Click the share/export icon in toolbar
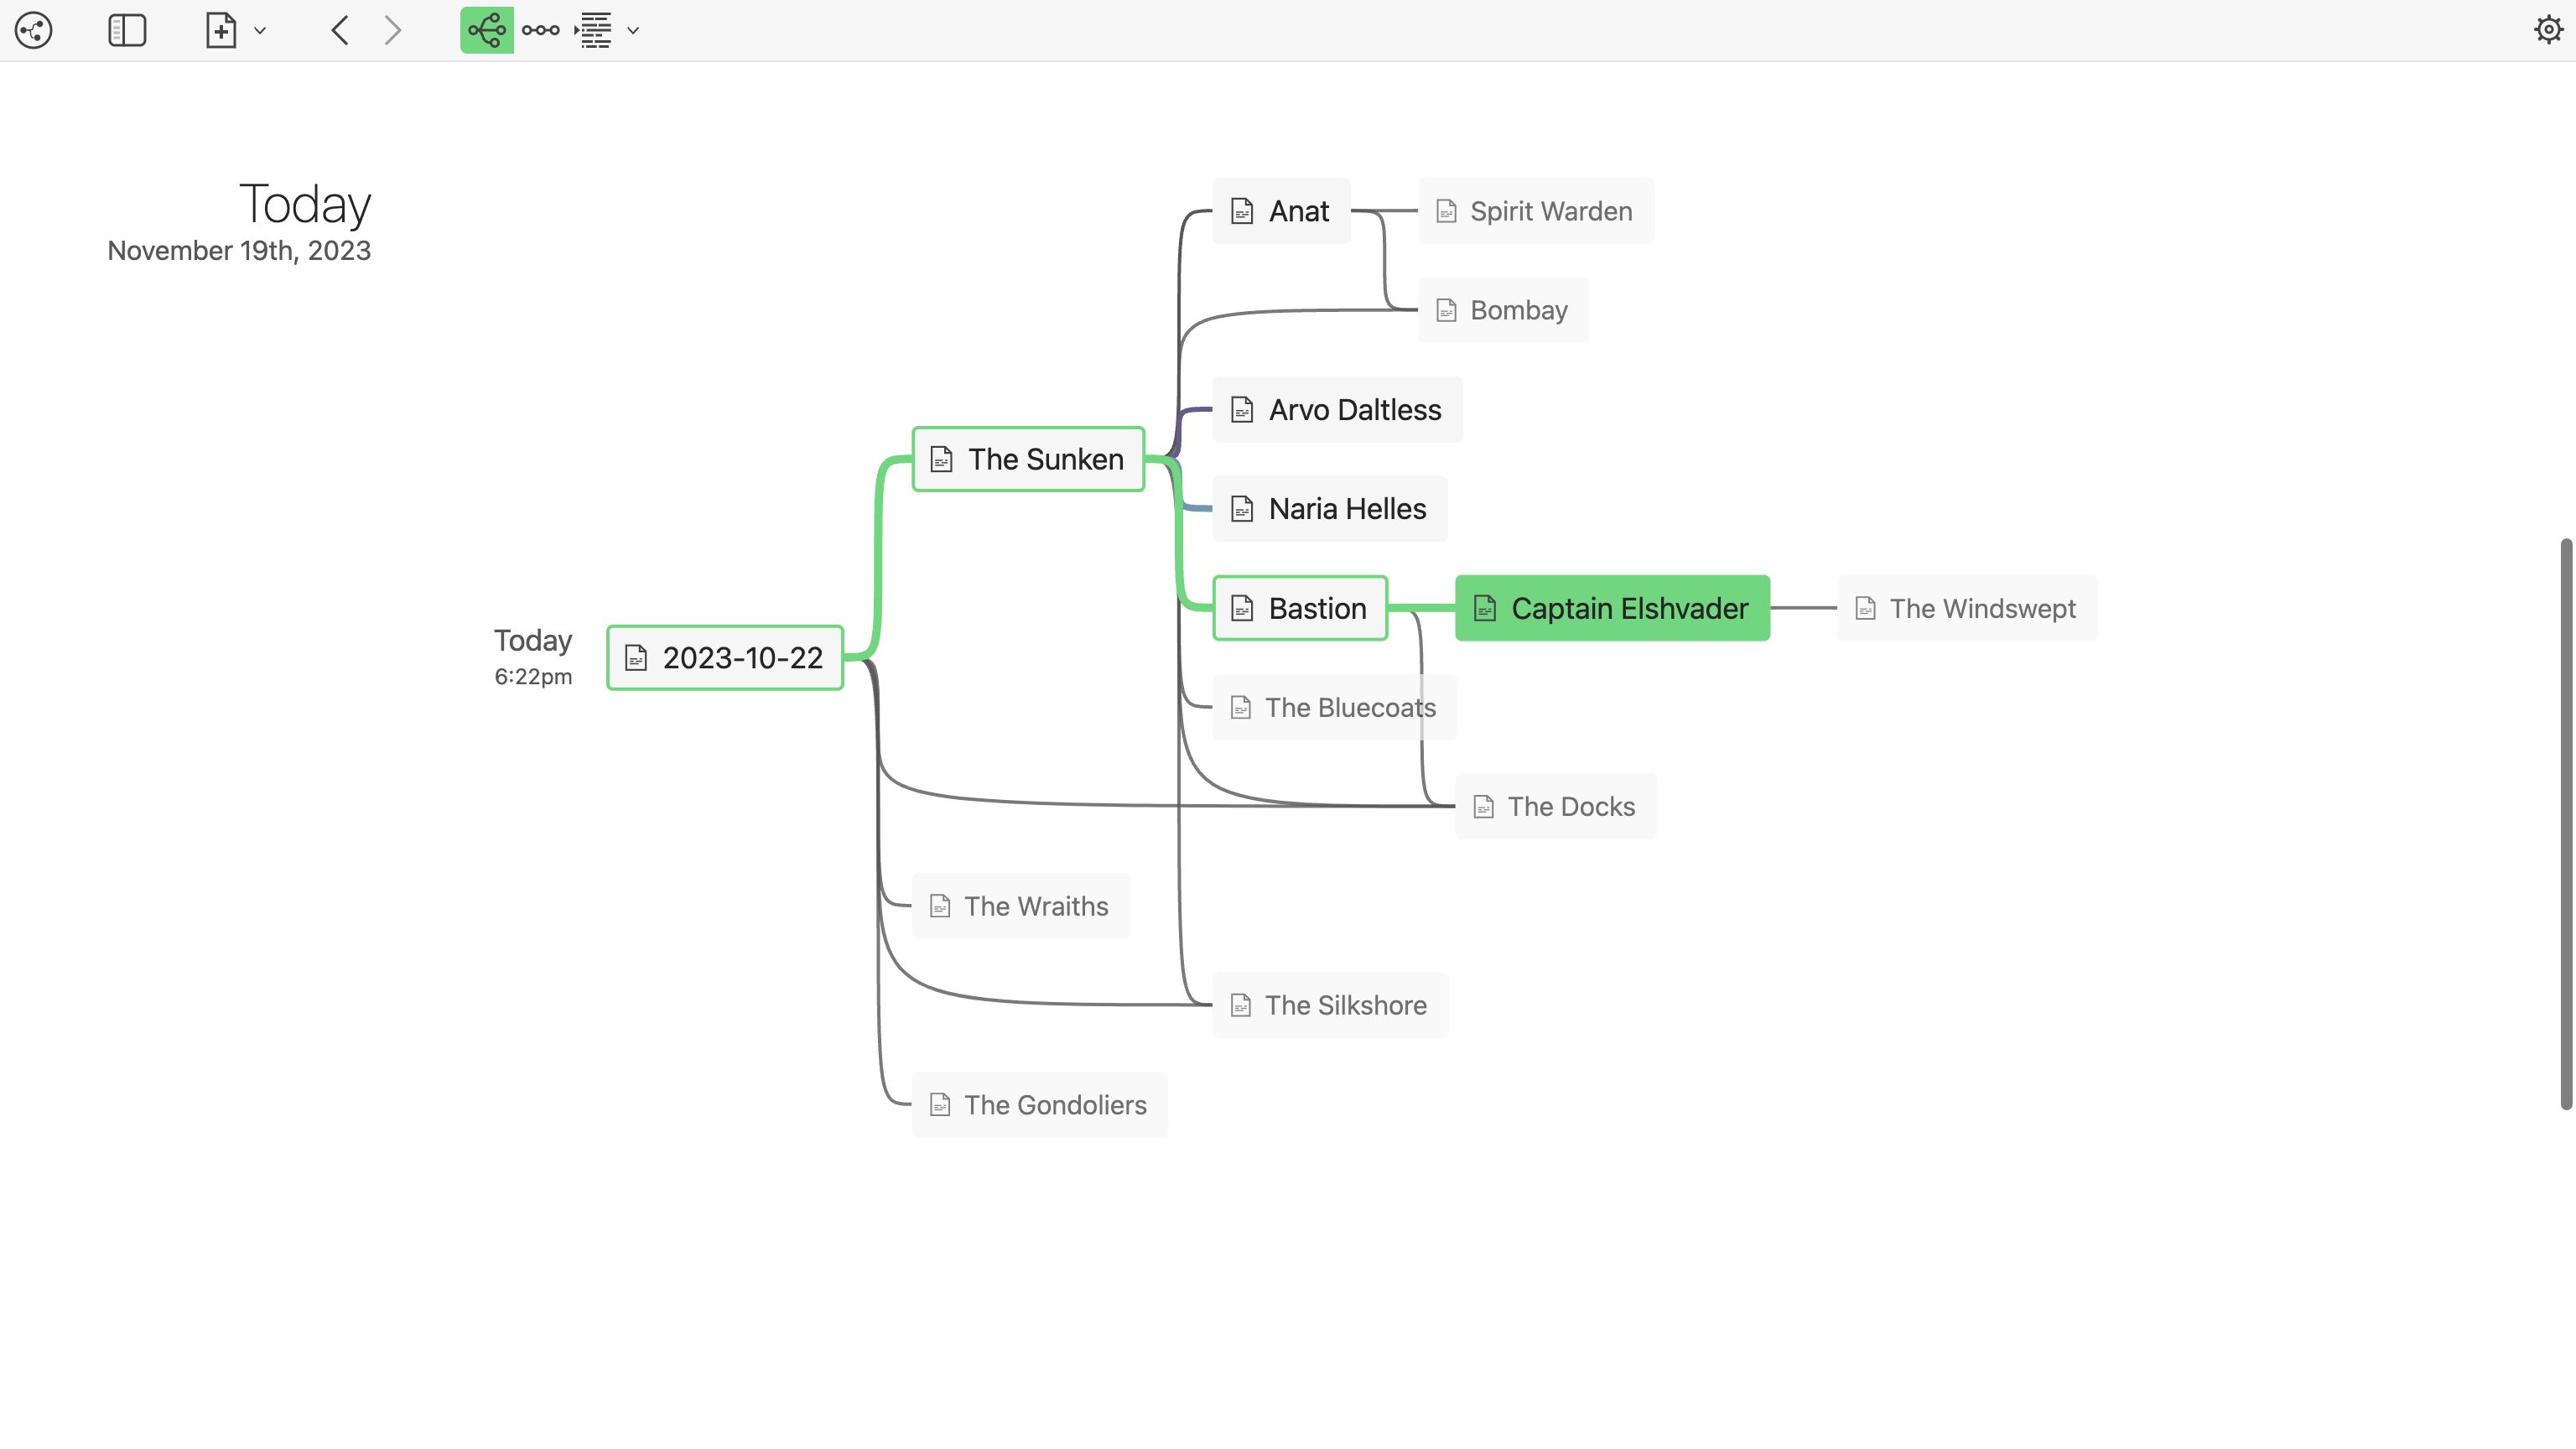 tap(32, 30)
